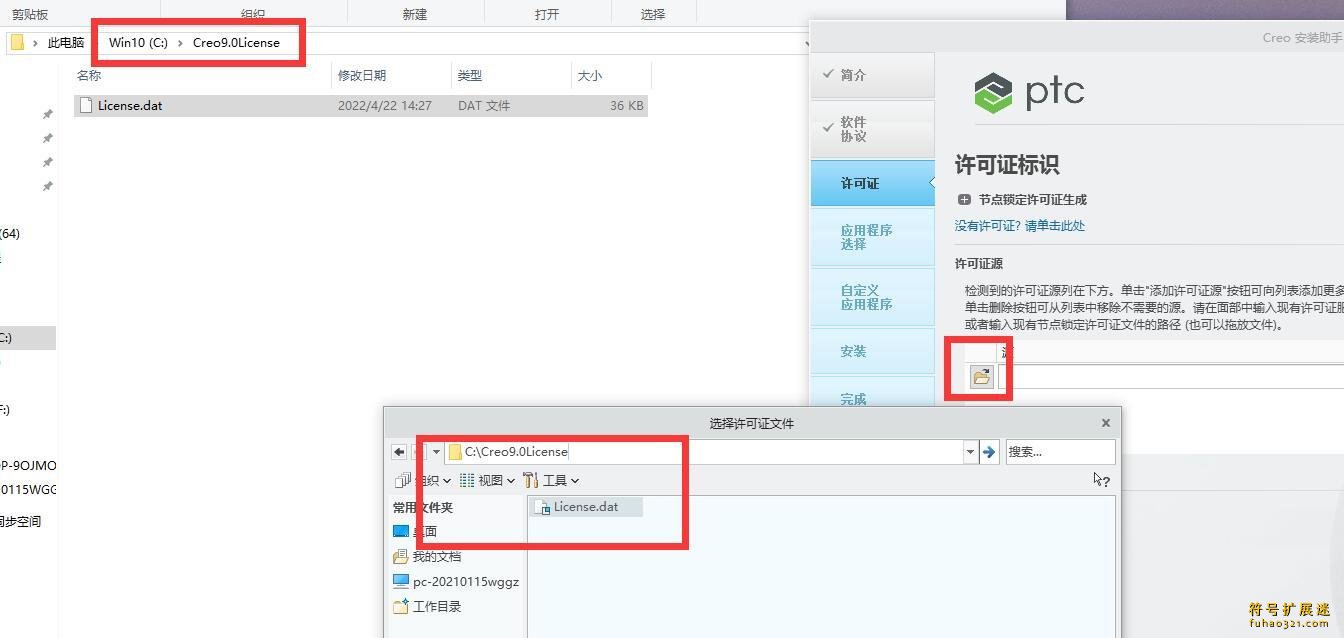Click the 搜索 search field
The width and height of the screenshot is (1344, 638).
[1060, 452]
